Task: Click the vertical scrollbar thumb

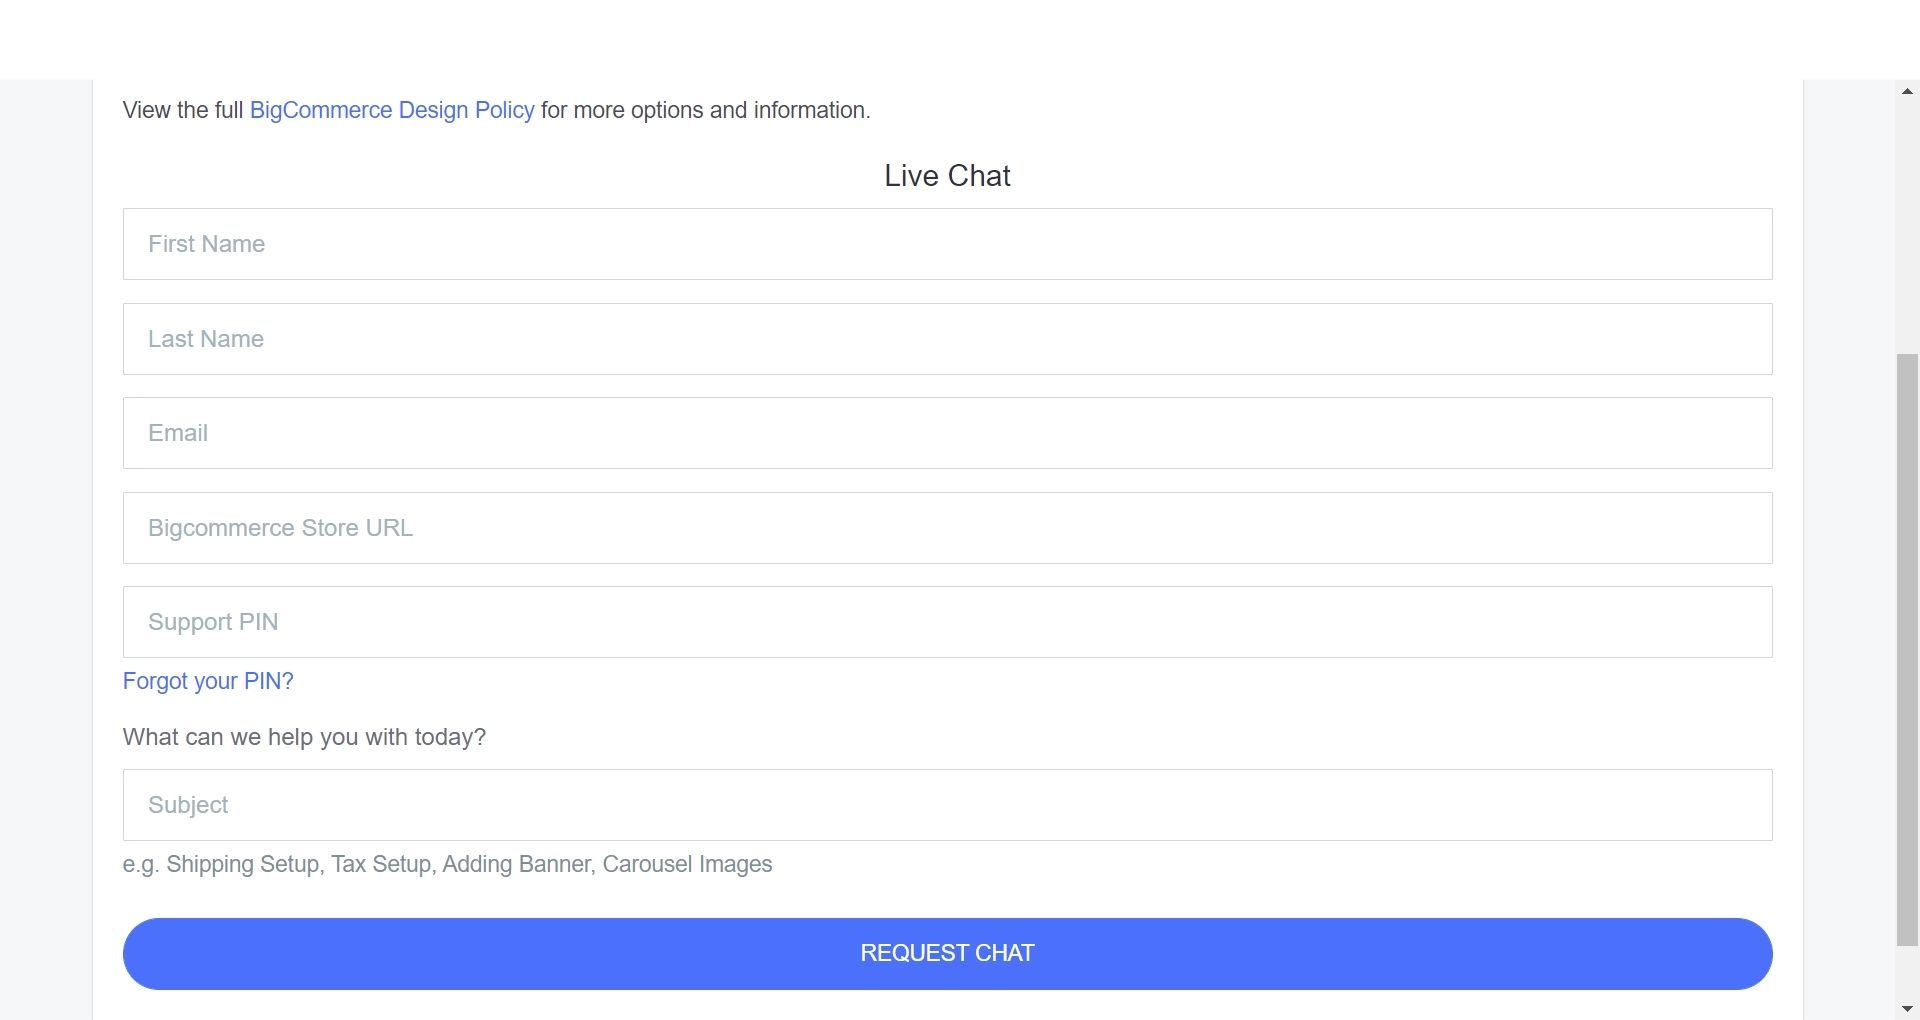Action: click(x=1907, y=650)
